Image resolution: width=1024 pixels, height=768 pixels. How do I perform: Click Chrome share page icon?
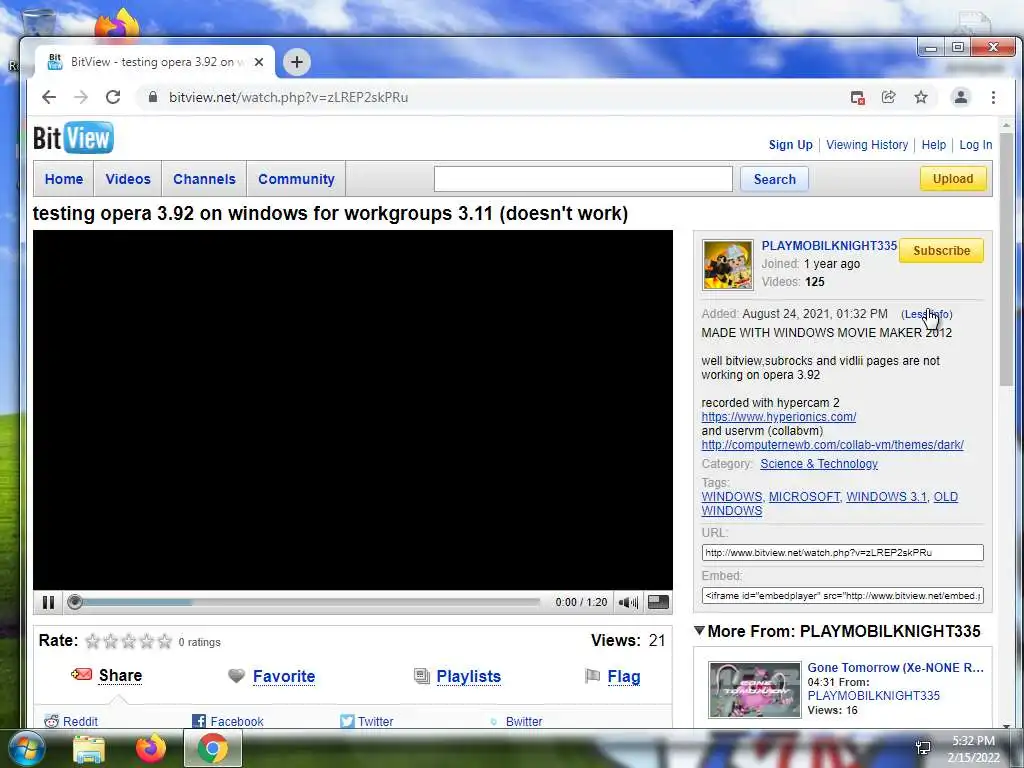(x=889, y=97)
